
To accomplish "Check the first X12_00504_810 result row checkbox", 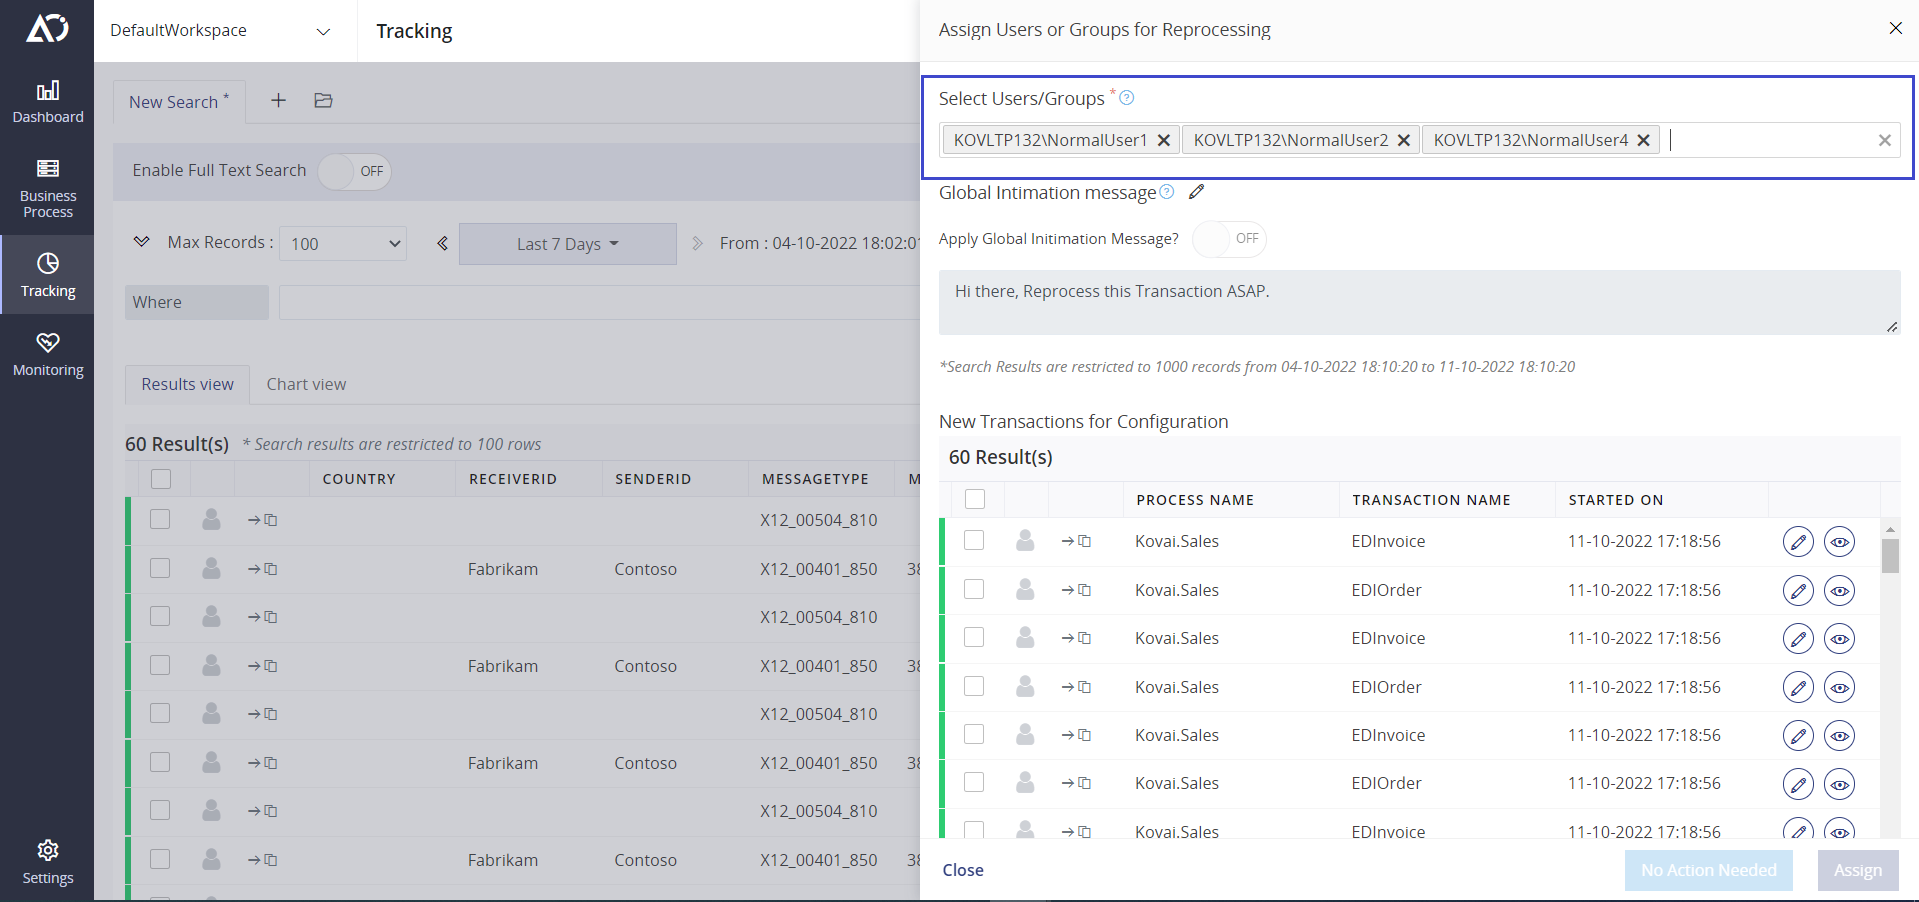I will click(160, 519).
